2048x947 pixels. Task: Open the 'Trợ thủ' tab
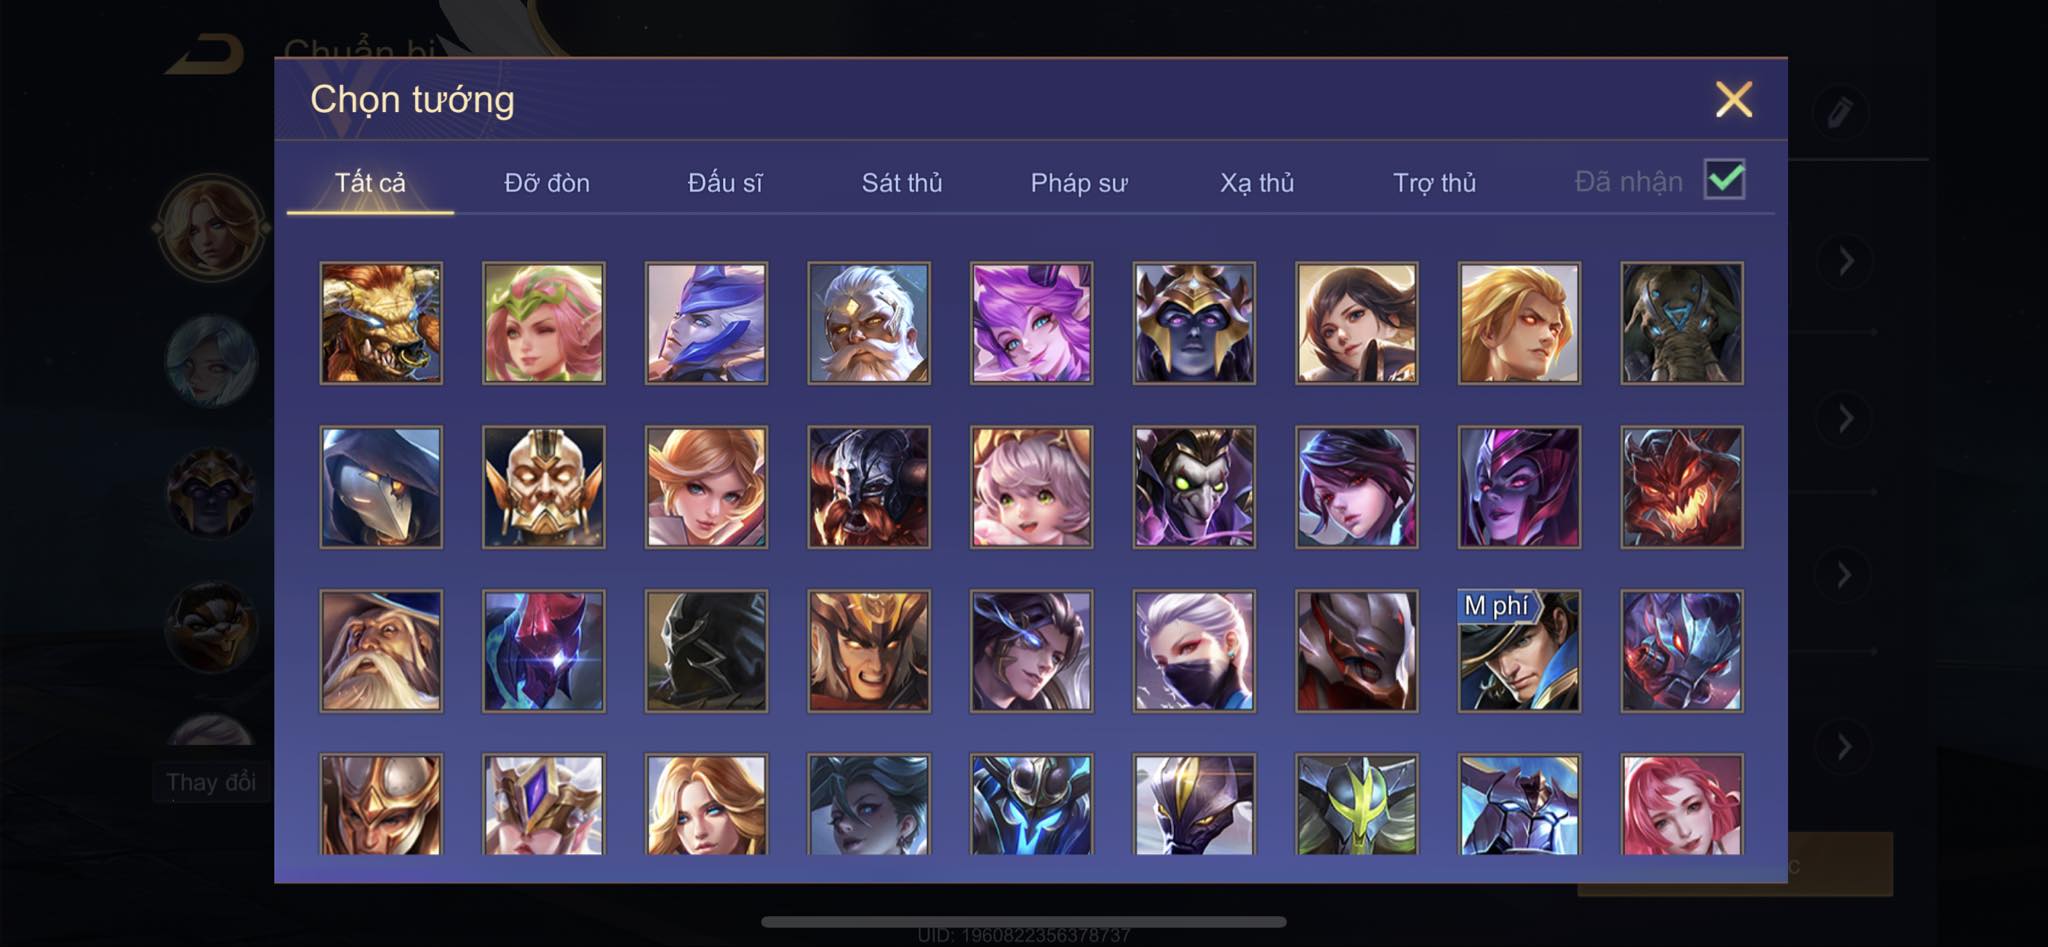1435,183
